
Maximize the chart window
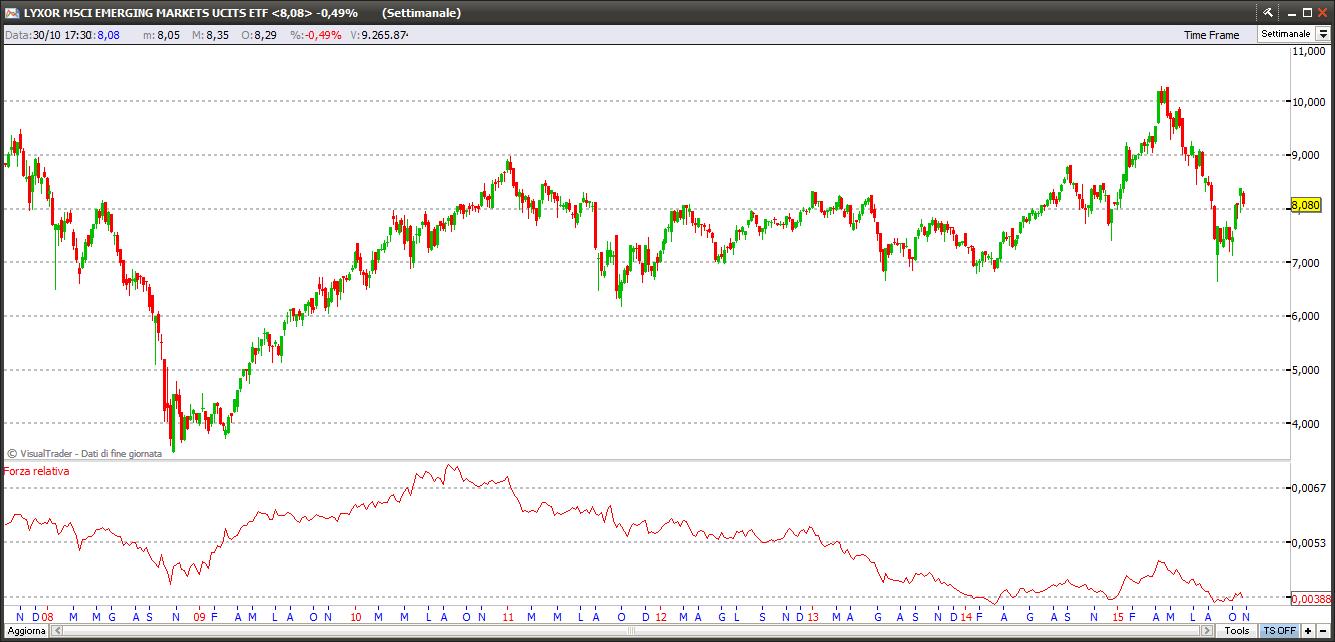[x=1306, y=12]
